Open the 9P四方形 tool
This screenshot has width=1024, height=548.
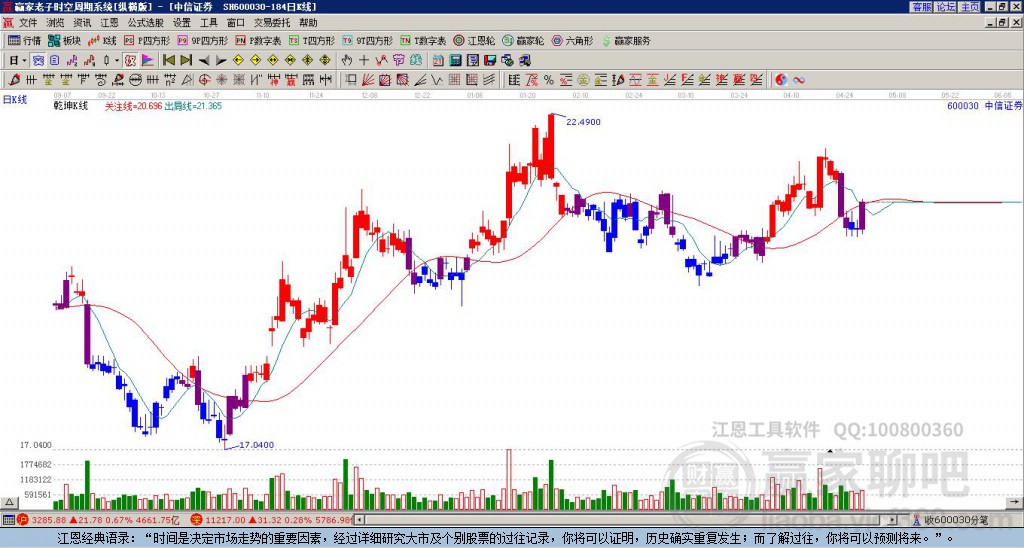pos(203,40)
